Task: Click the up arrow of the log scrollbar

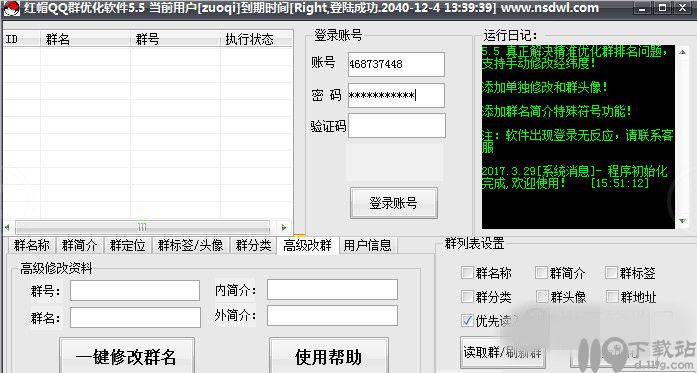Action: point(682,52)
